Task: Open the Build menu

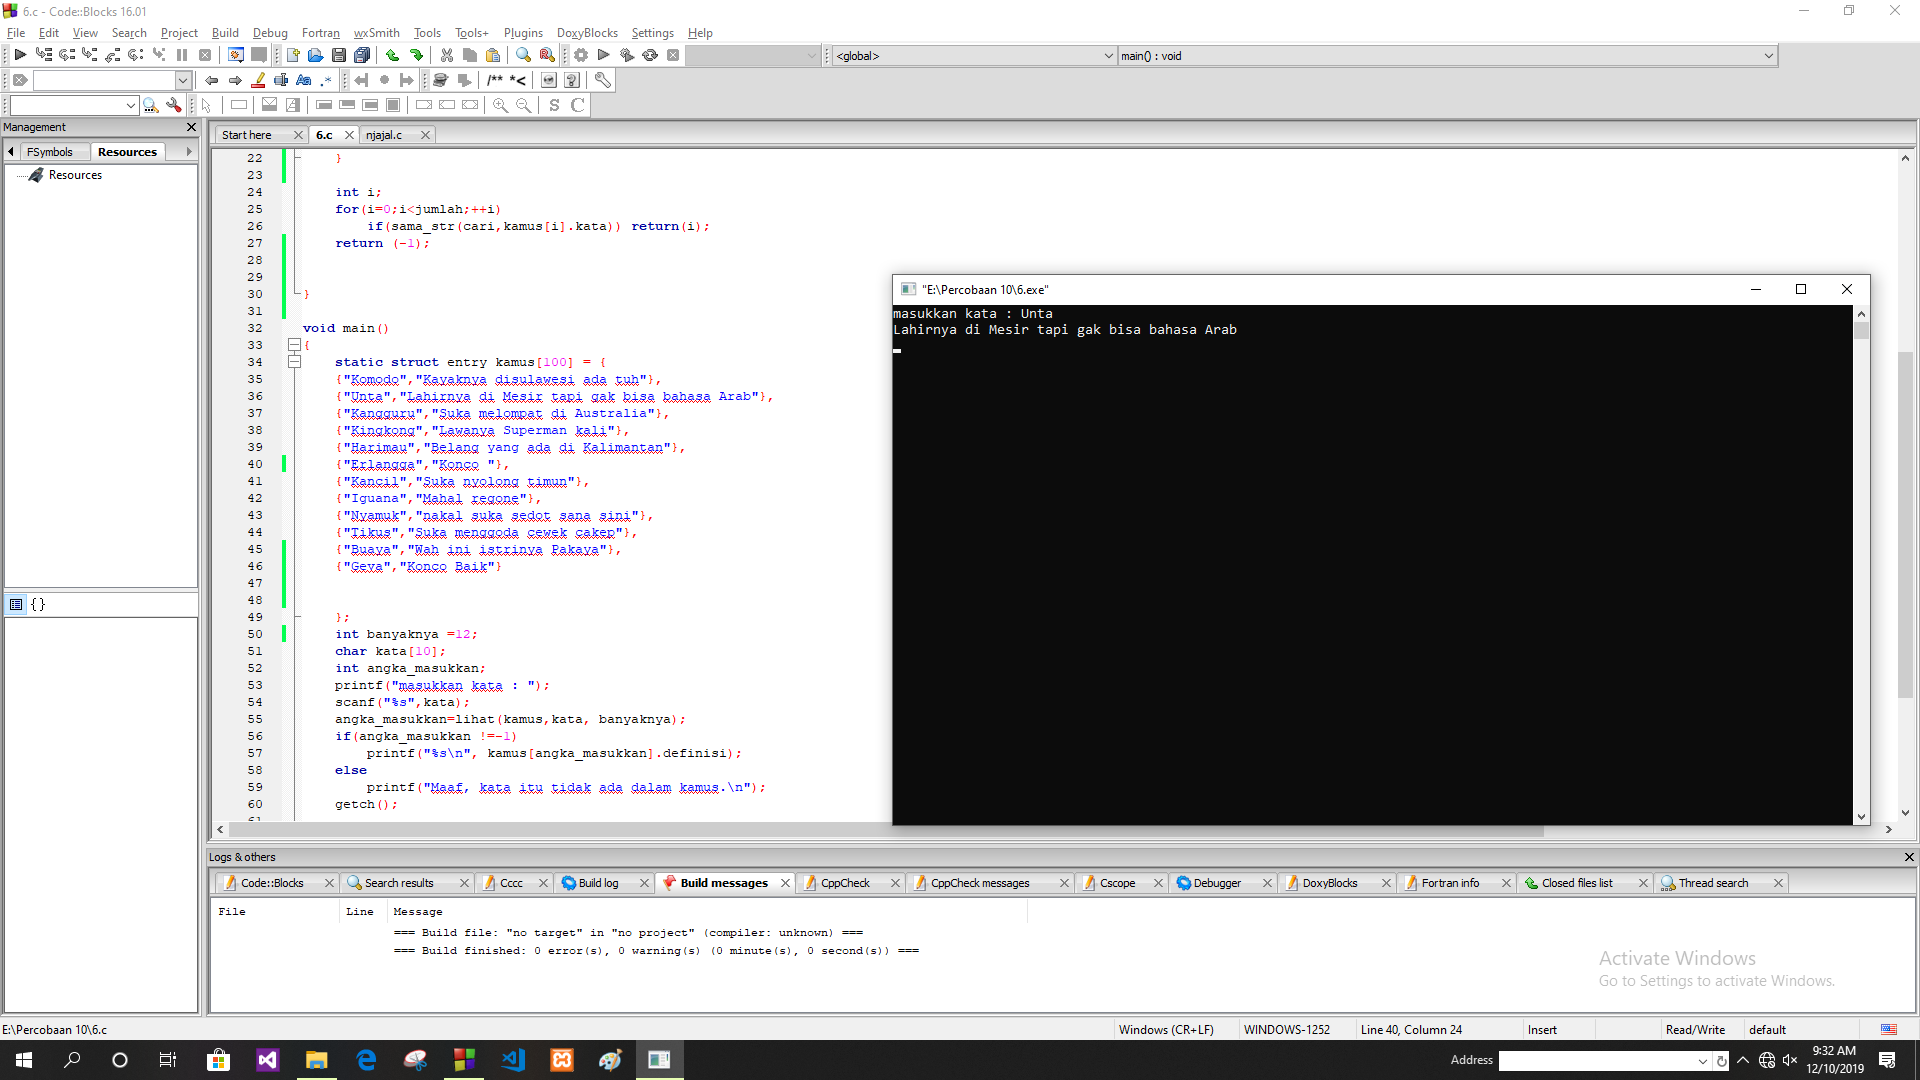Action: click(225, 33)
